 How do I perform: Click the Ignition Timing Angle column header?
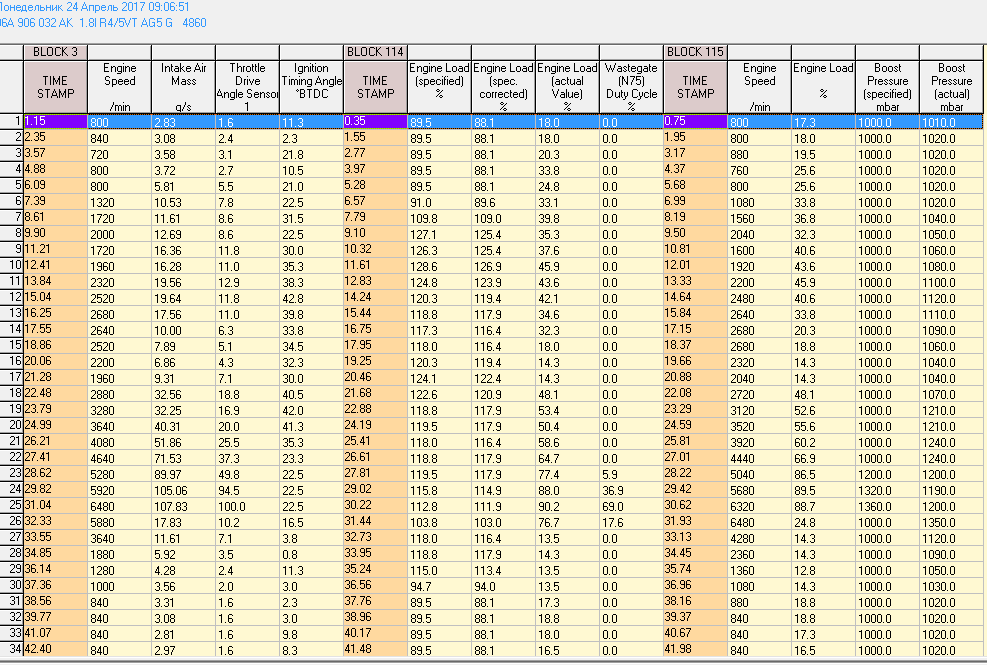coord(311,86)
